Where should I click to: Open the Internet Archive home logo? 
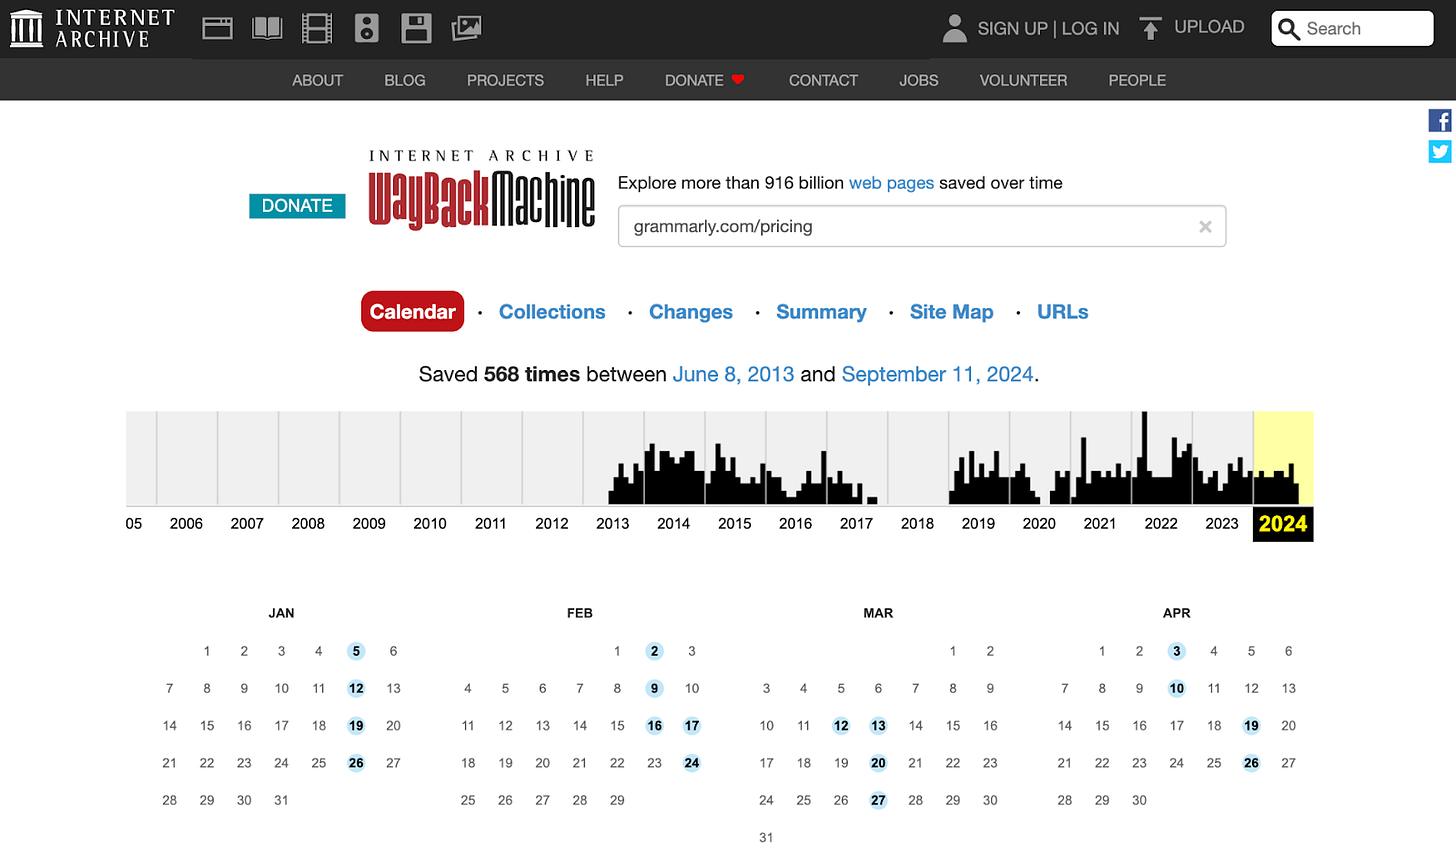tap(93, 29)
